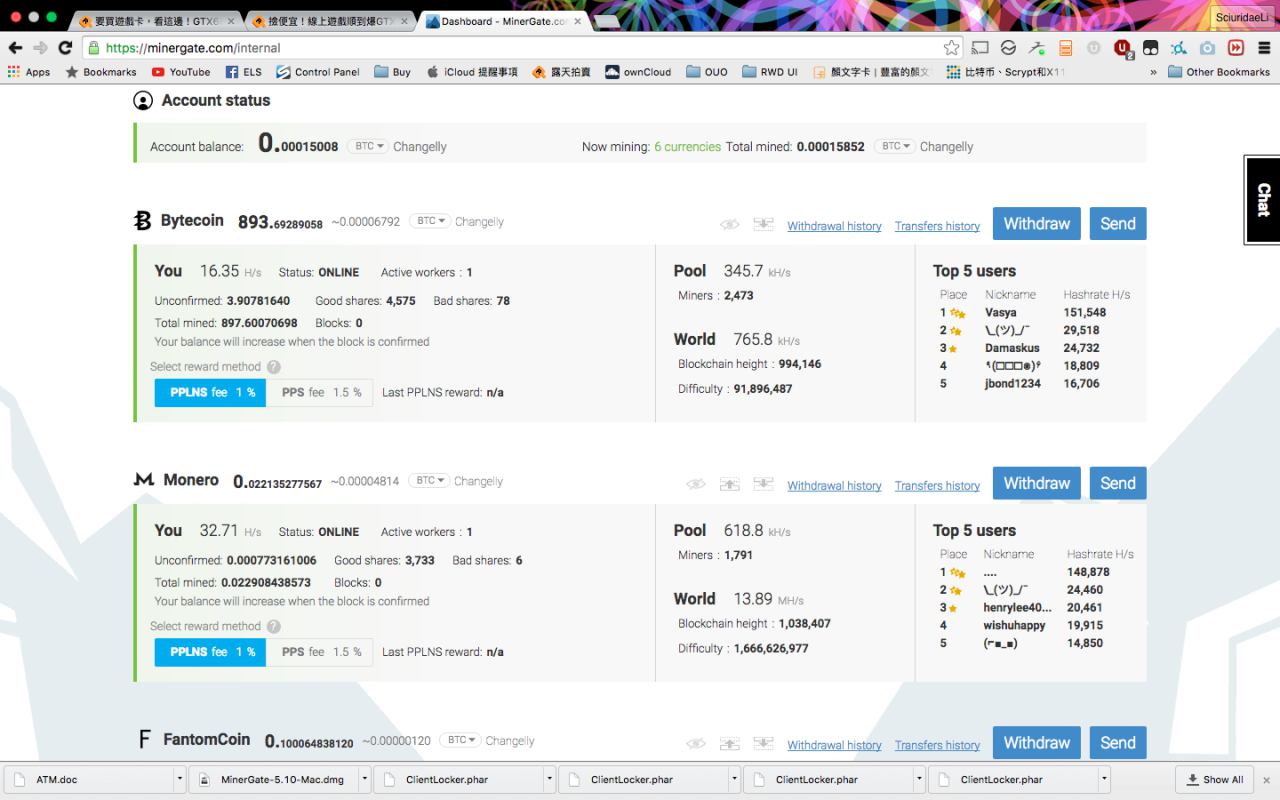Click the Cast icon in the toolbar

(x=980, y=47)
